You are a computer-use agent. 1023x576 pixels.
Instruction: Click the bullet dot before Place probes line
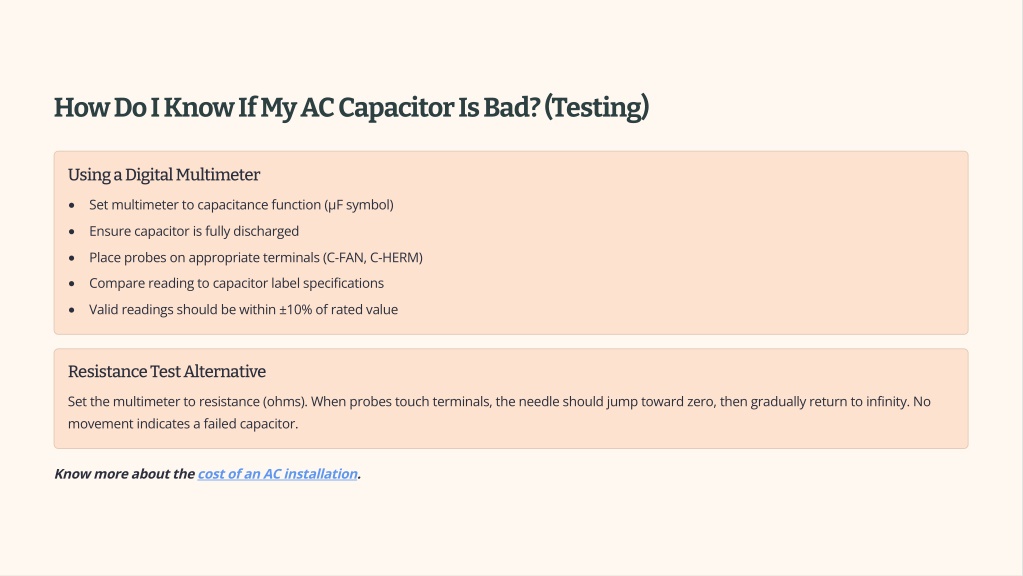click(72, 258)
